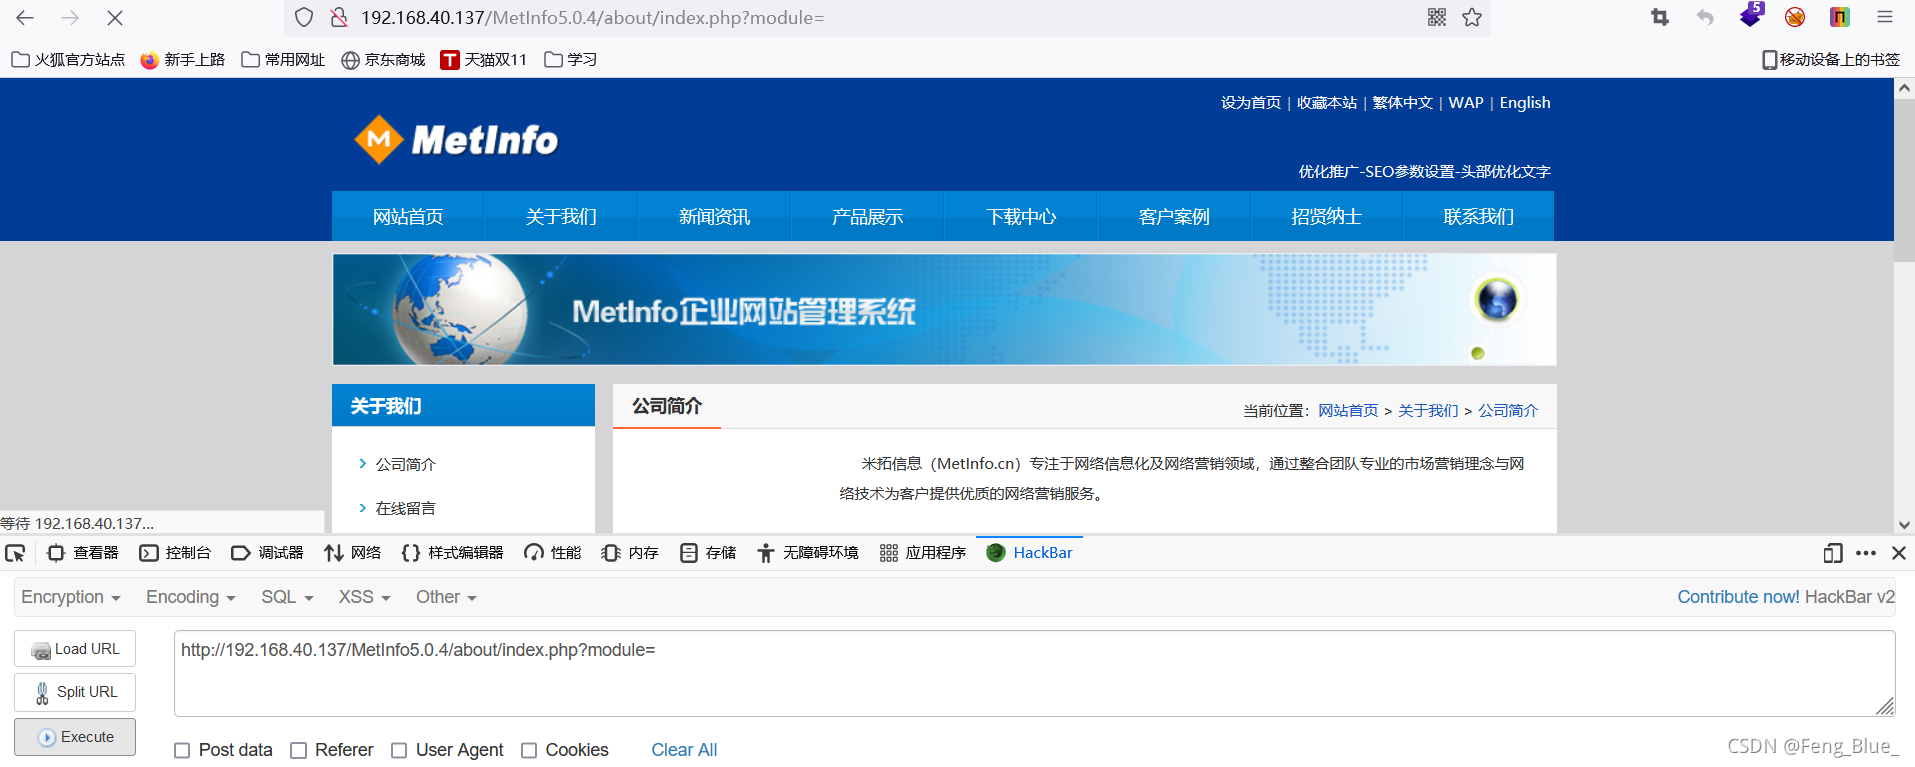Focus the HackBar URL text area
Image resolution: width=1915 pixels, height=767 pixels.
tap(1035, 673)
